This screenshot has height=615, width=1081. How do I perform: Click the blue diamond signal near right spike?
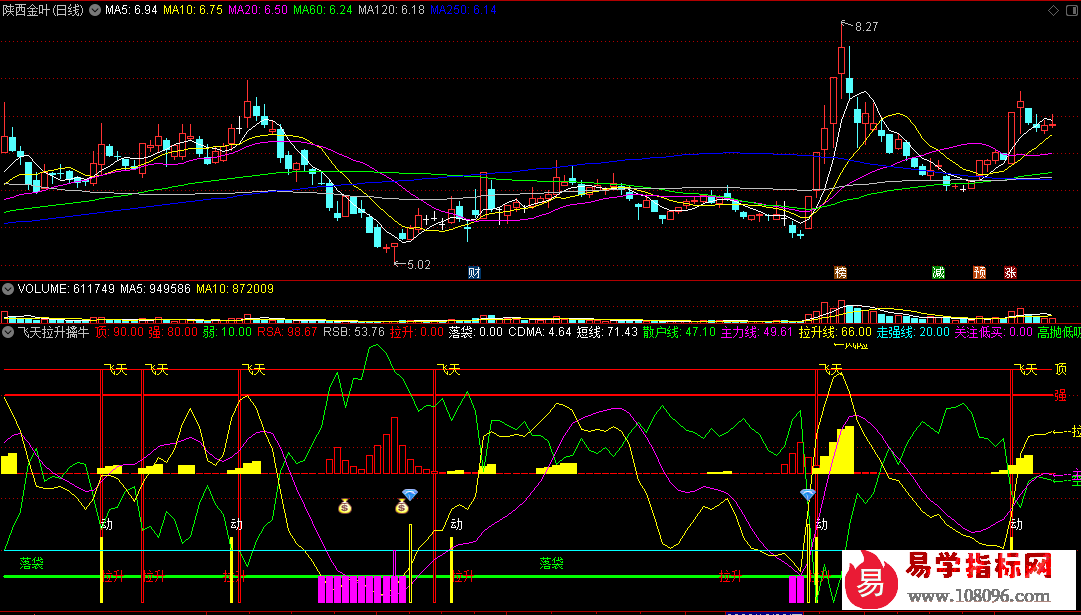(808, 494)
